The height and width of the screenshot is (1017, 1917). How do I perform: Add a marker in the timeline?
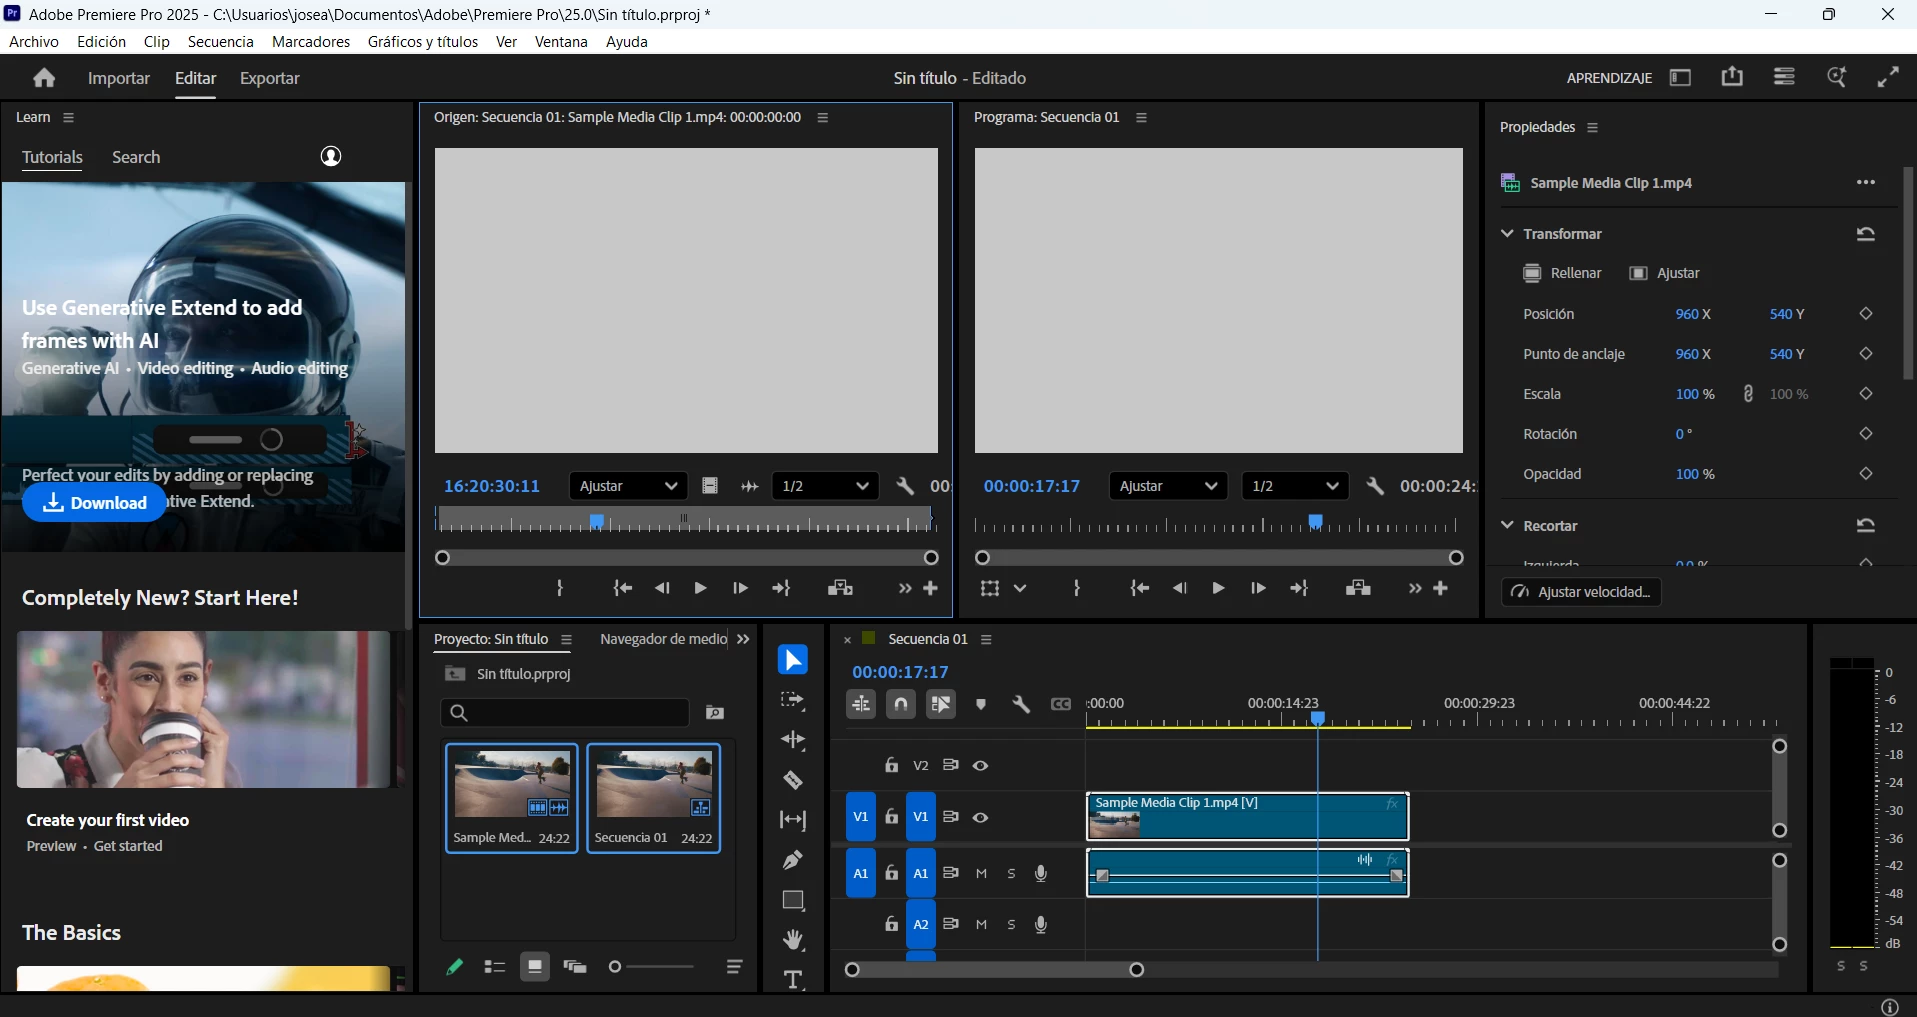click(x=981, y=704)
